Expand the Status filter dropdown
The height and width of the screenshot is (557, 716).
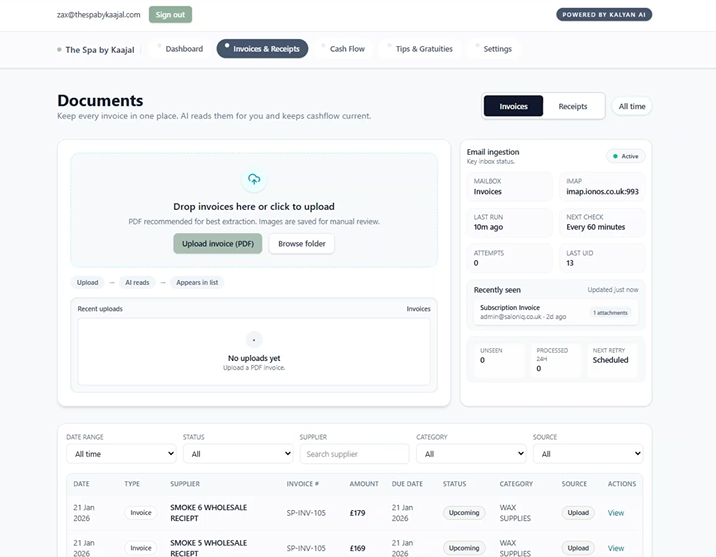(237, 454)
